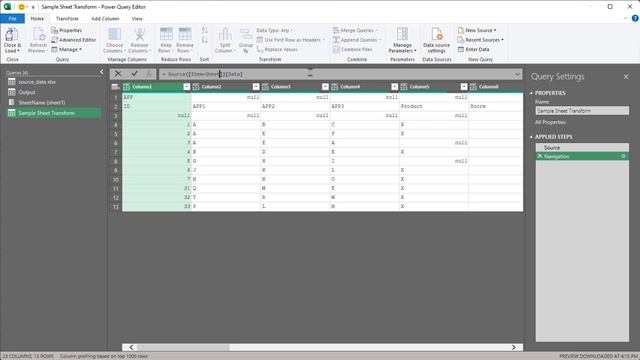This screenshot has width=640, height=360.
Task: Select the Output query
Action: (x=53, y=92)
